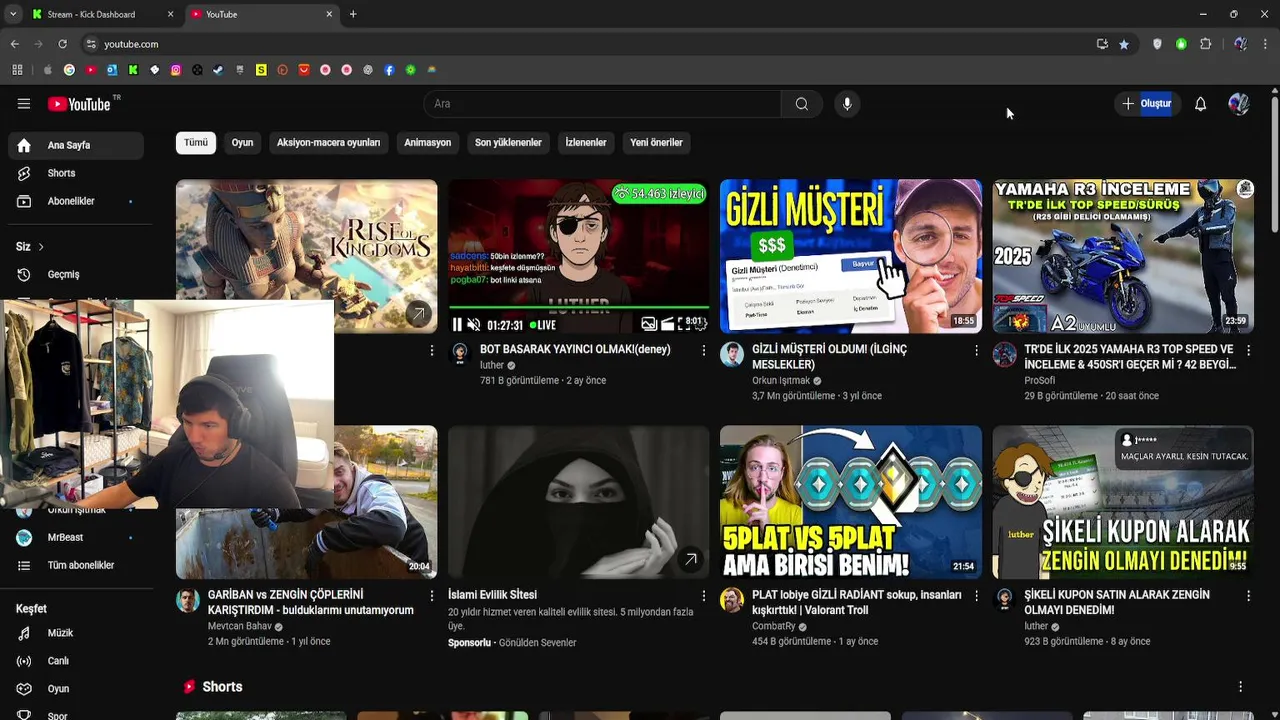Start voice search with microphone icon
The height and width of the screenshot is (720, 1280).
(847, 104)
